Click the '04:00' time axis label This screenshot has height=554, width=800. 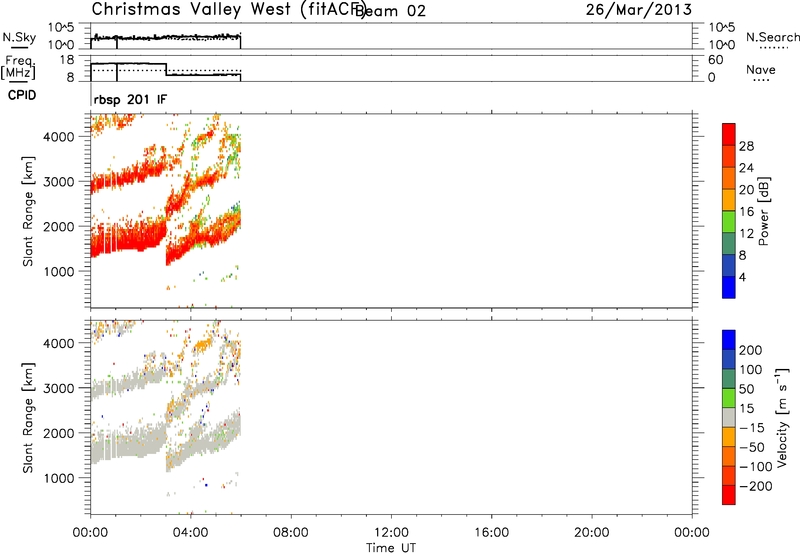(x=190, y=533)
